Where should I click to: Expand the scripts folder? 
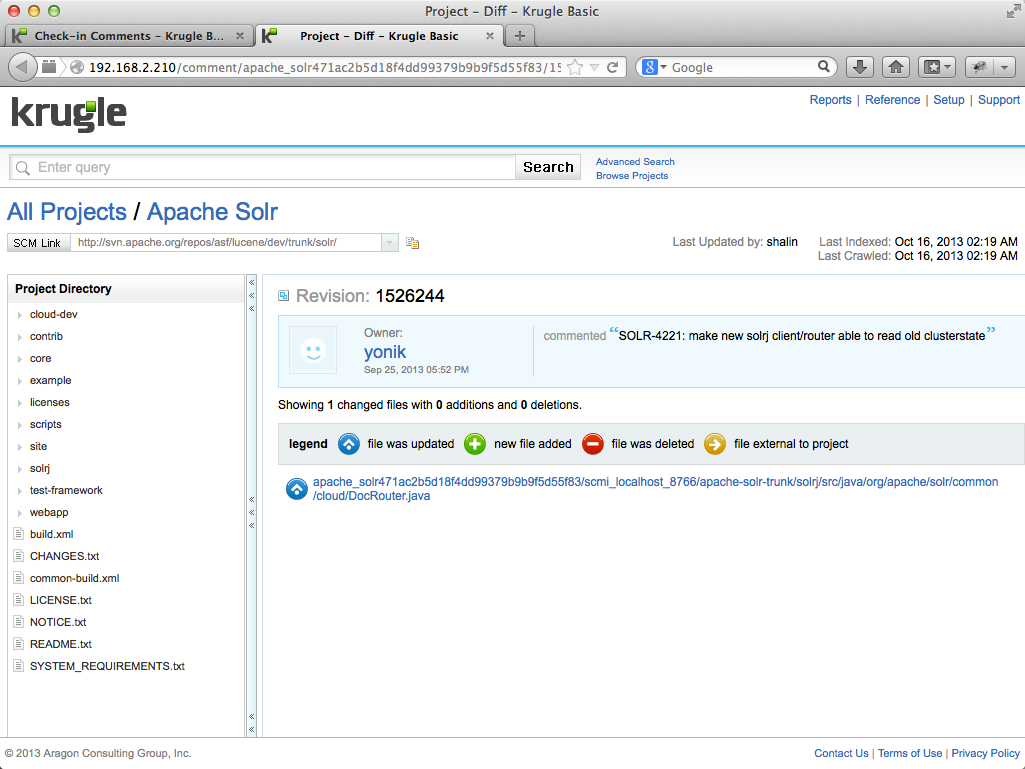click(x=20, y=425)
